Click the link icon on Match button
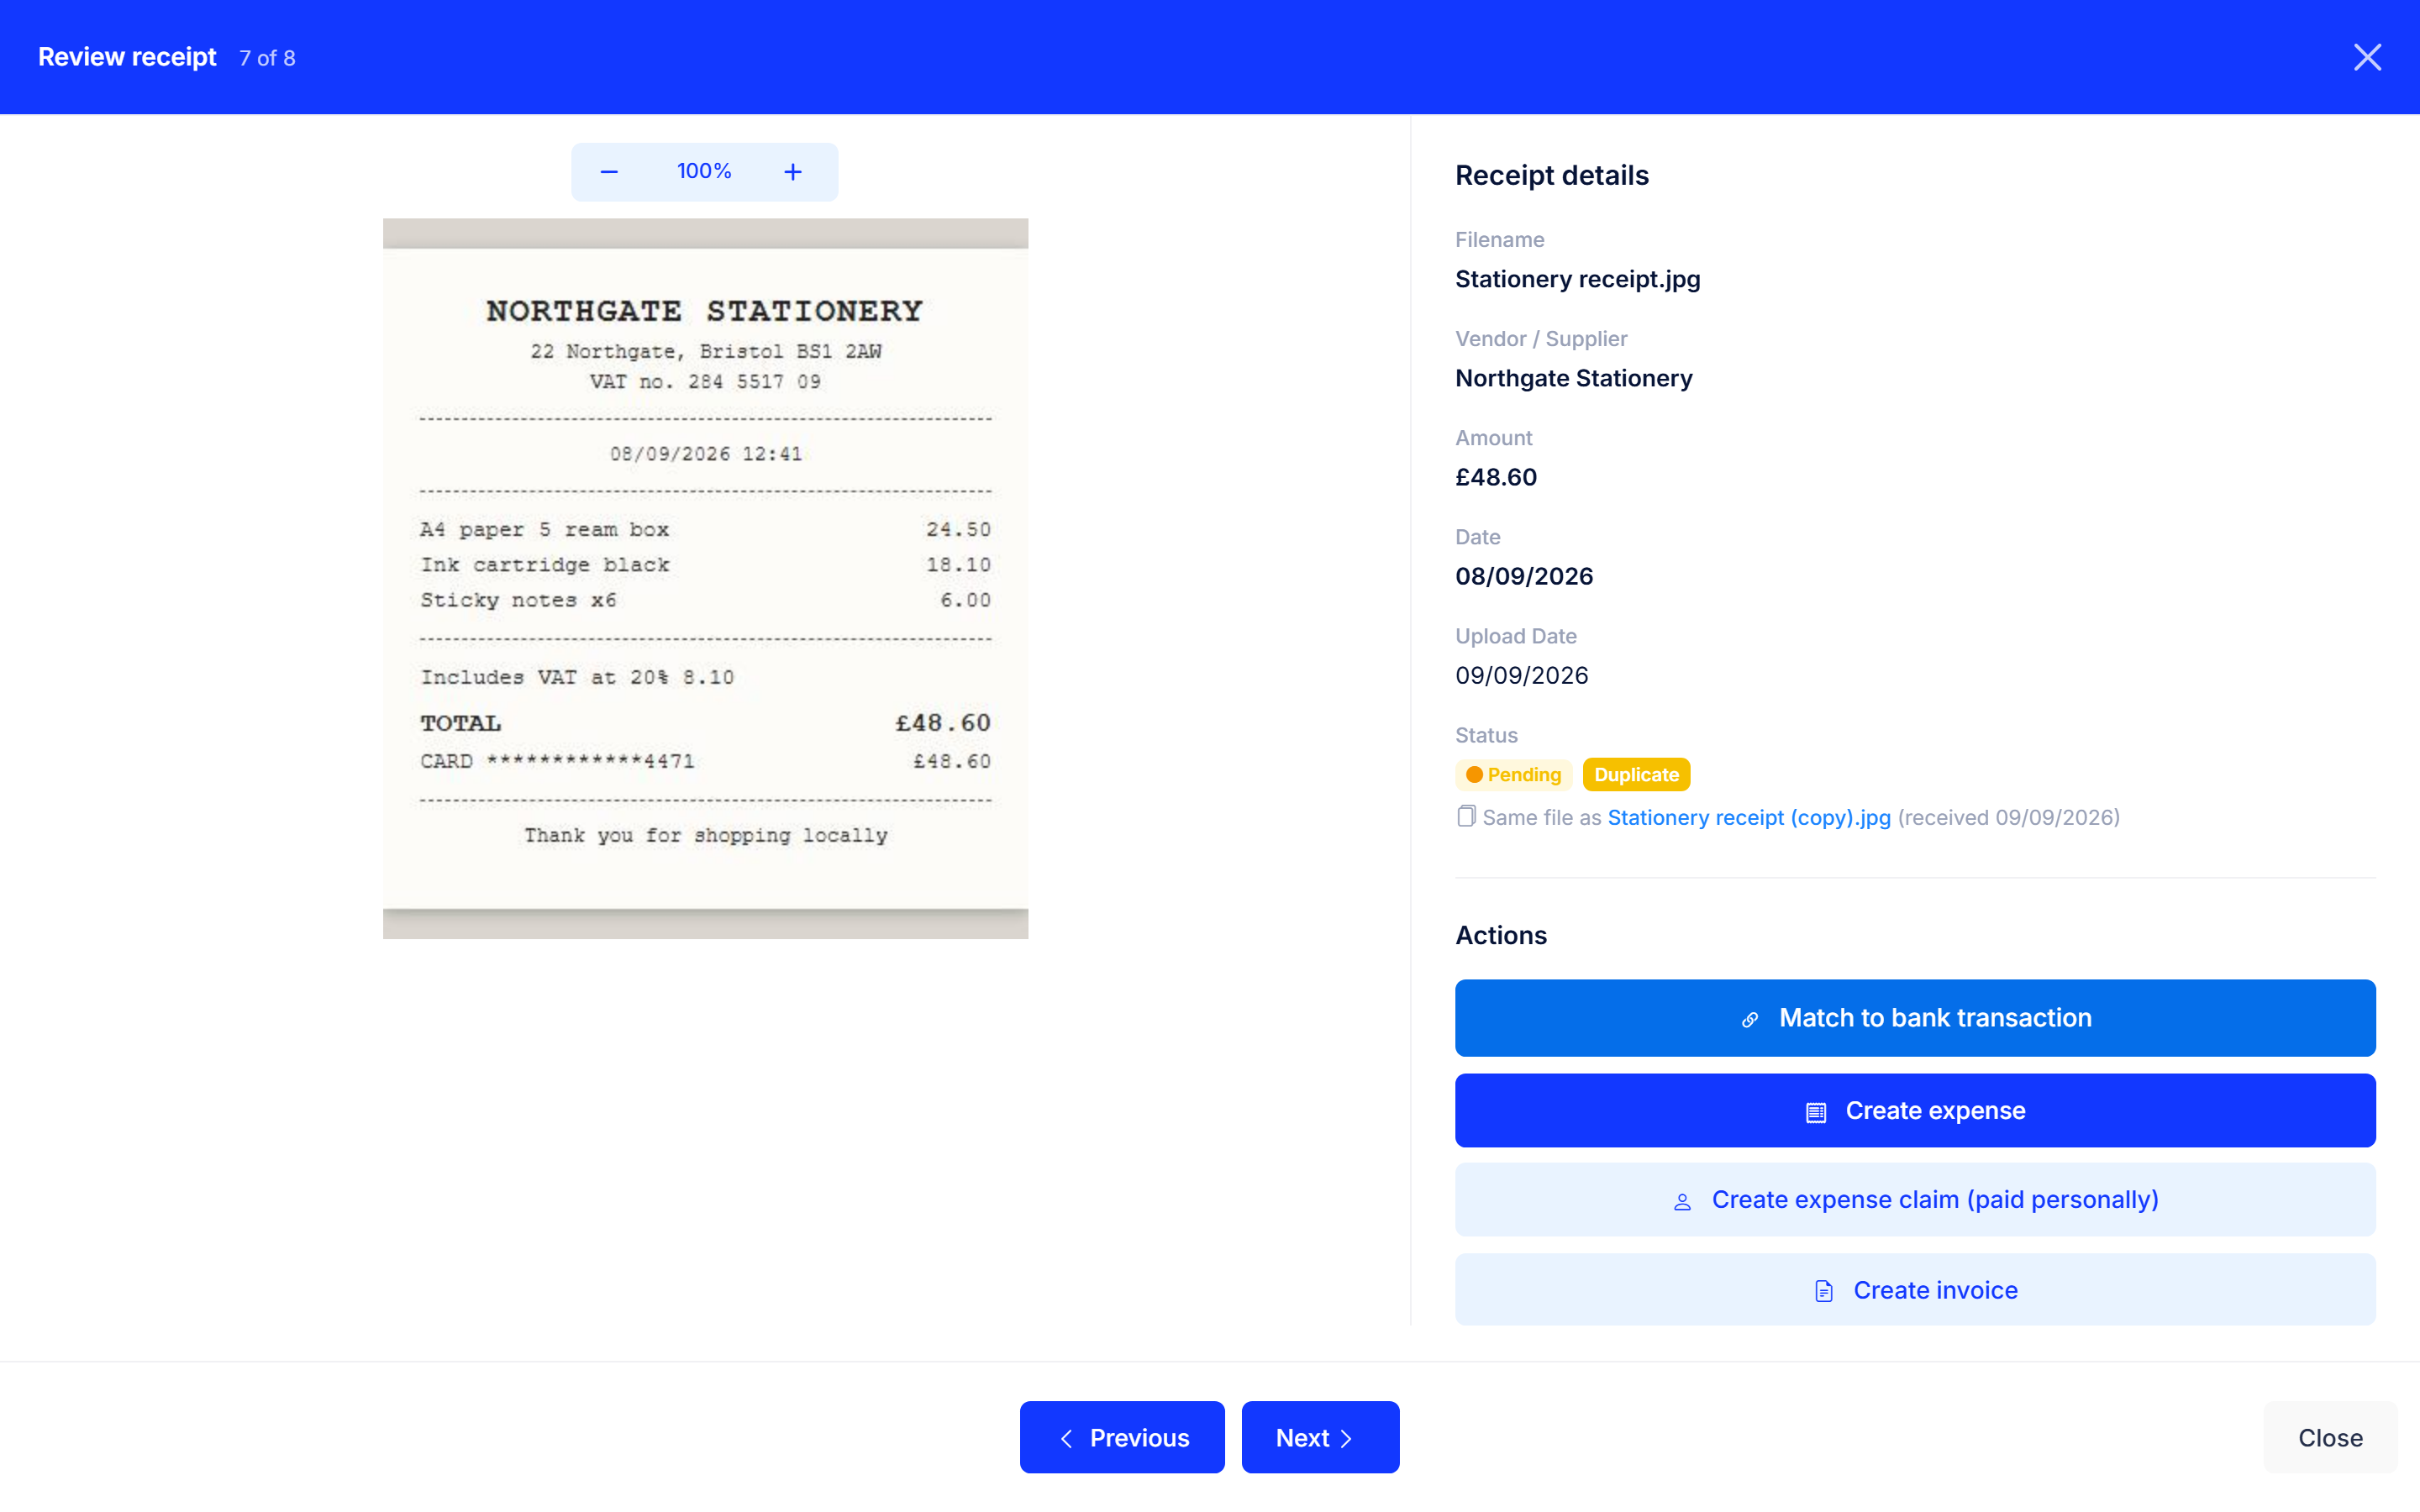This screenshot has height=1512, width=2420. [1749, 1019]
